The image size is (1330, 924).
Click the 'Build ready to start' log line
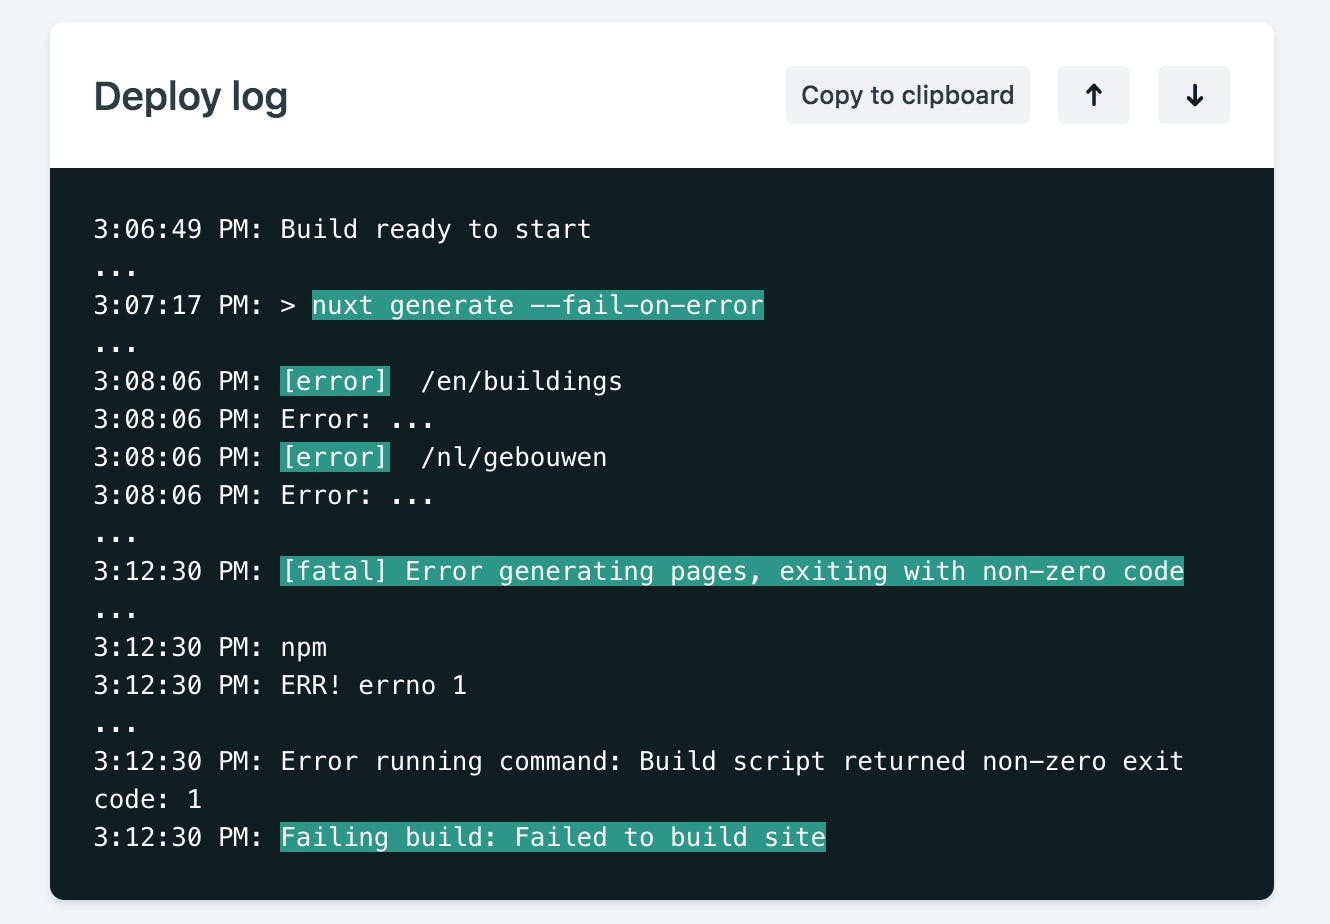tap(342, 229)
